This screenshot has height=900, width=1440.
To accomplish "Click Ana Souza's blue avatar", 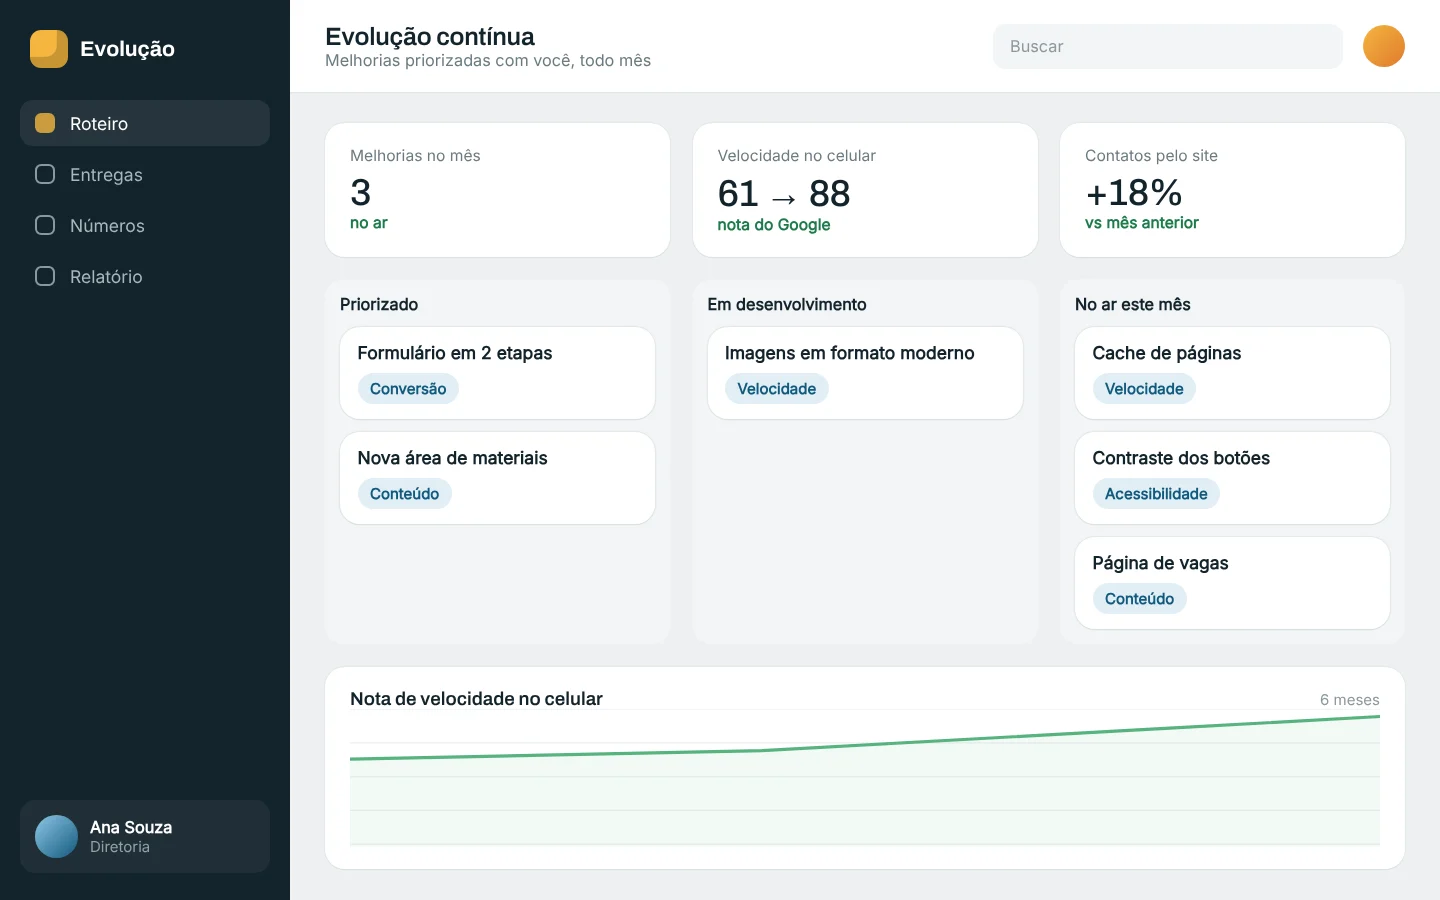I will [56, 836].
